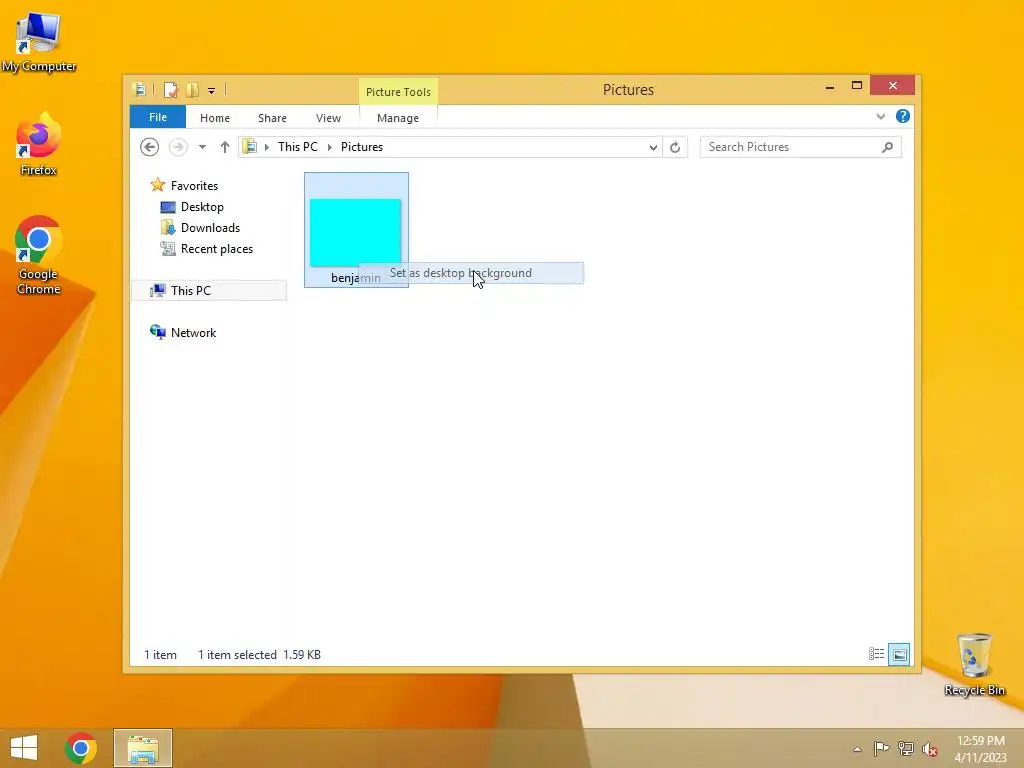This screenshot has height=768, width=1024.
Task: Launch Chrome from the taskbar
Action: click(81, 748)
